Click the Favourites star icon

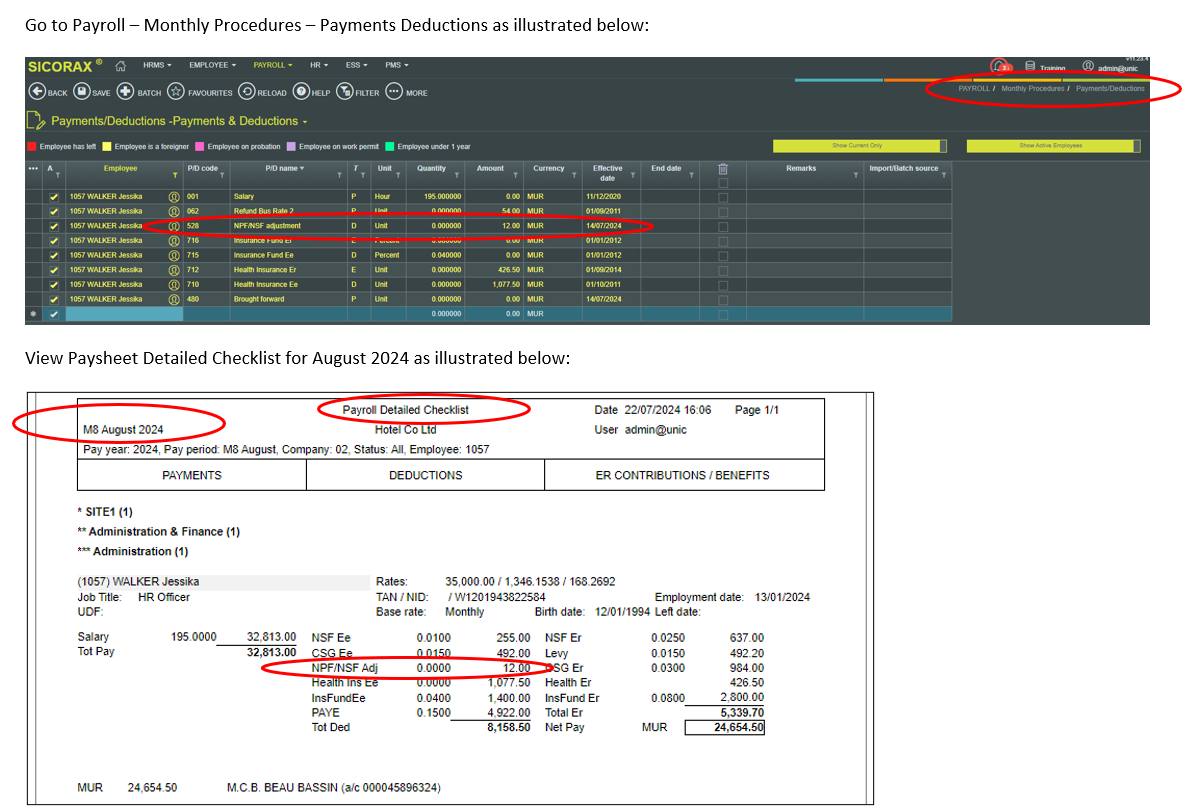pyautogui.click(x=176, y=92)
